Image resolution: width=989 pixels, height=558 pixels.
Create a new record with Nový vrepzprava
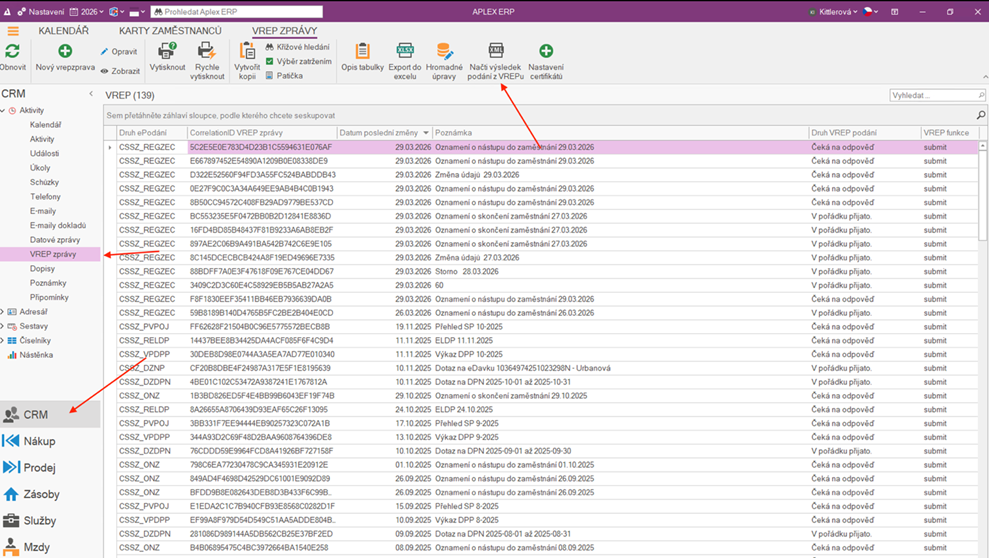(65, 51)
